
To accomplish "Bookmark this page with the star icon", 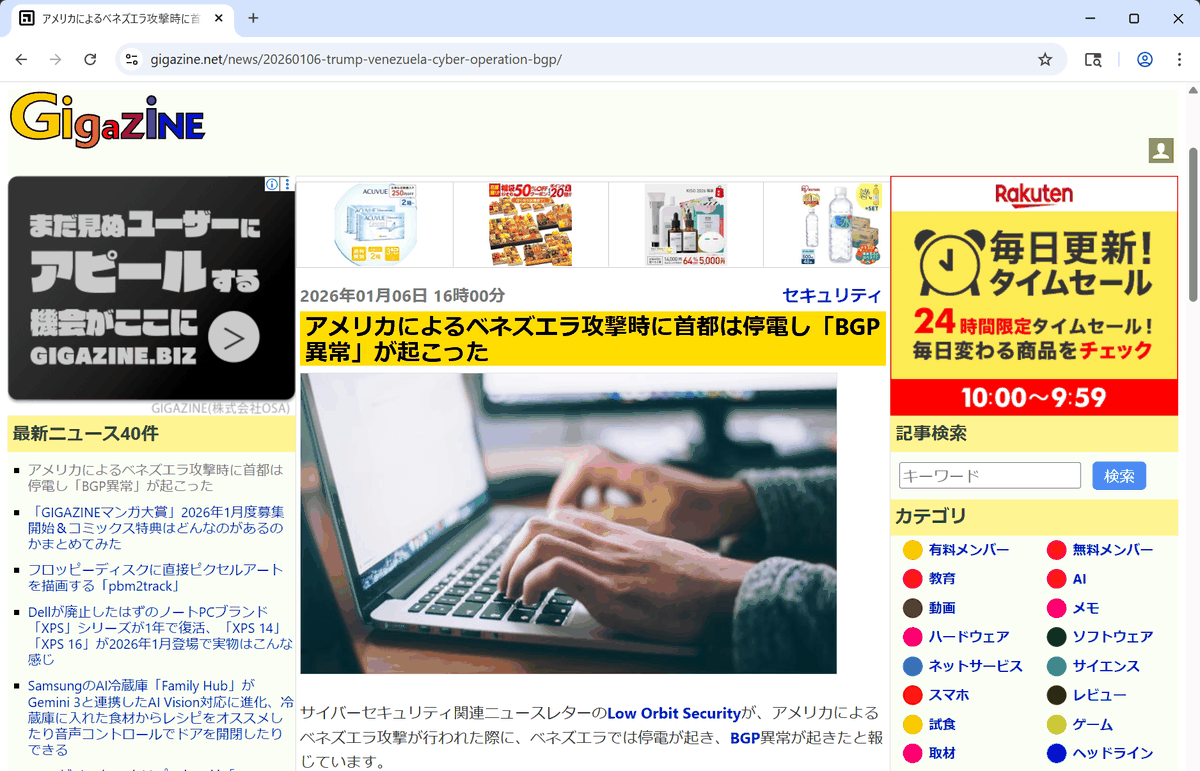I will tap(1045, 59).
